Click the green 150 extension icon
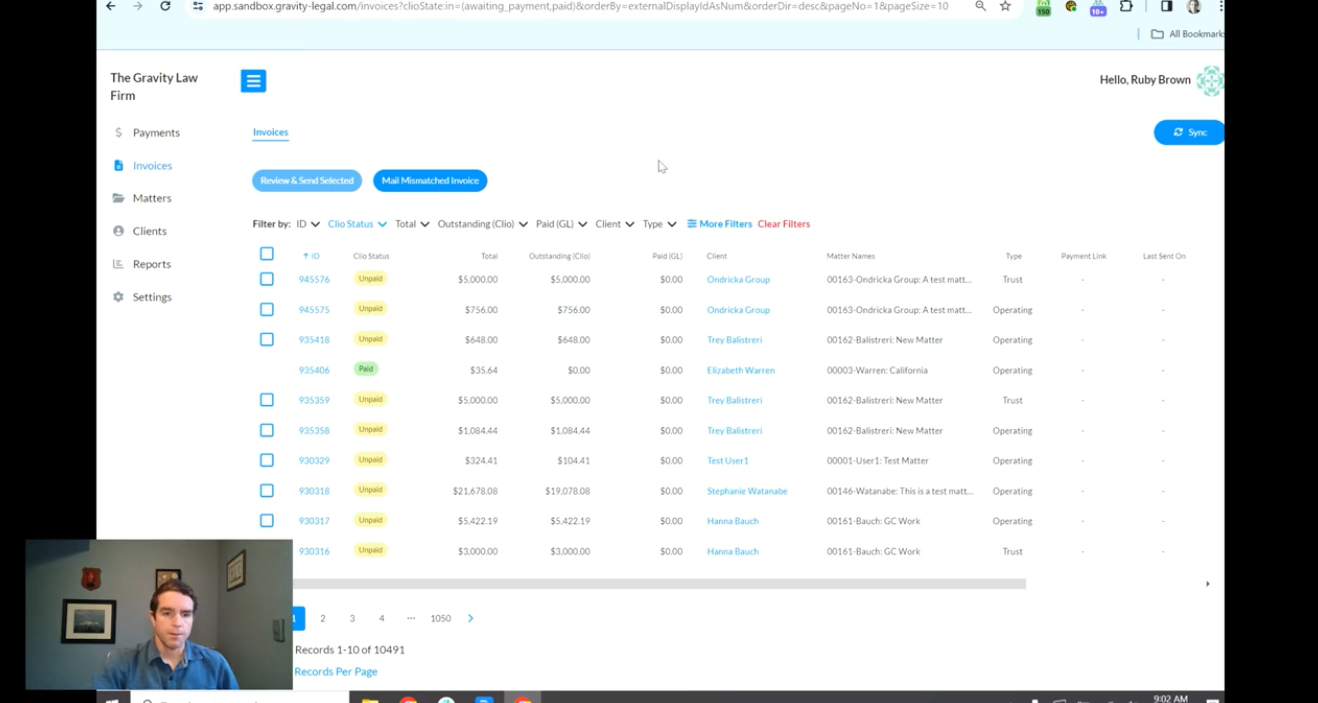The height and width of the screenshot is (703, 1318). (x=1043, y=7)
